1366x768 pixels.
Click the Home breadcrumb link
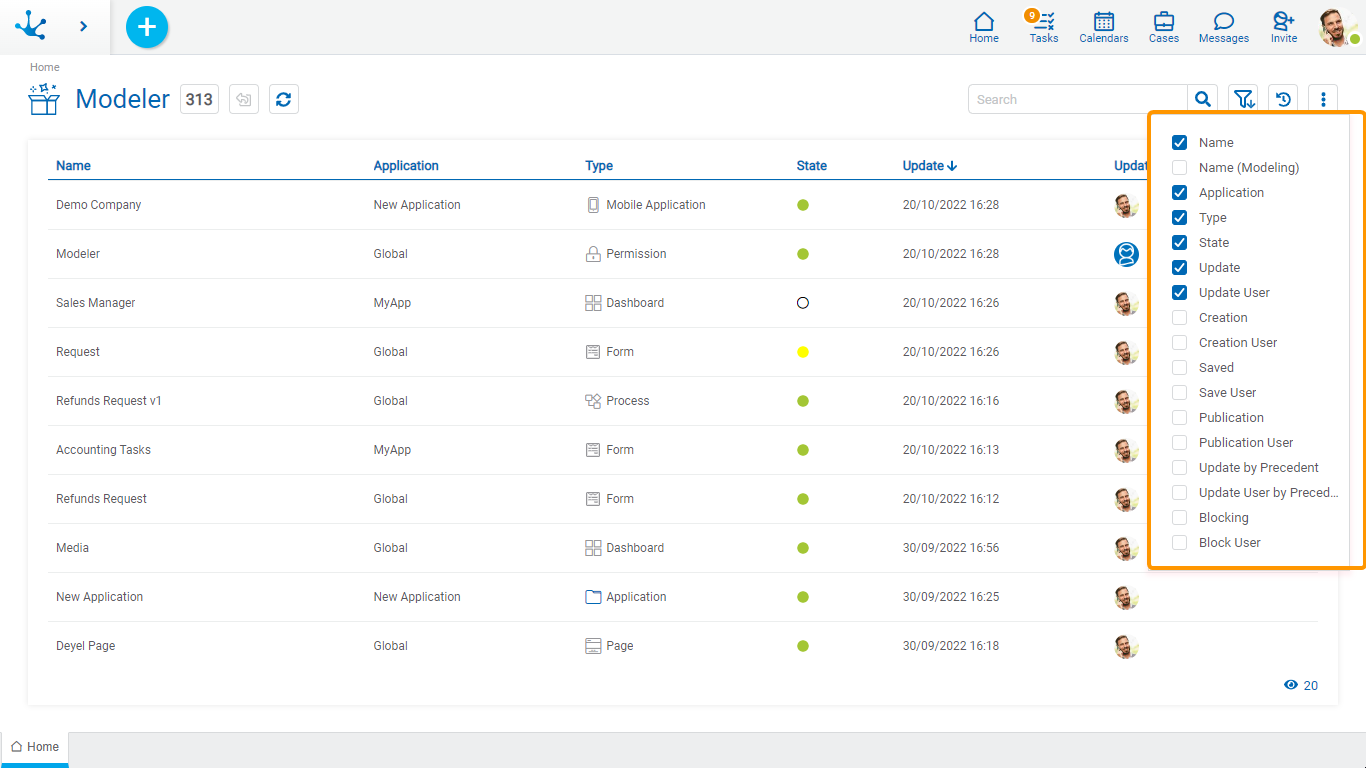pos(44,67)
